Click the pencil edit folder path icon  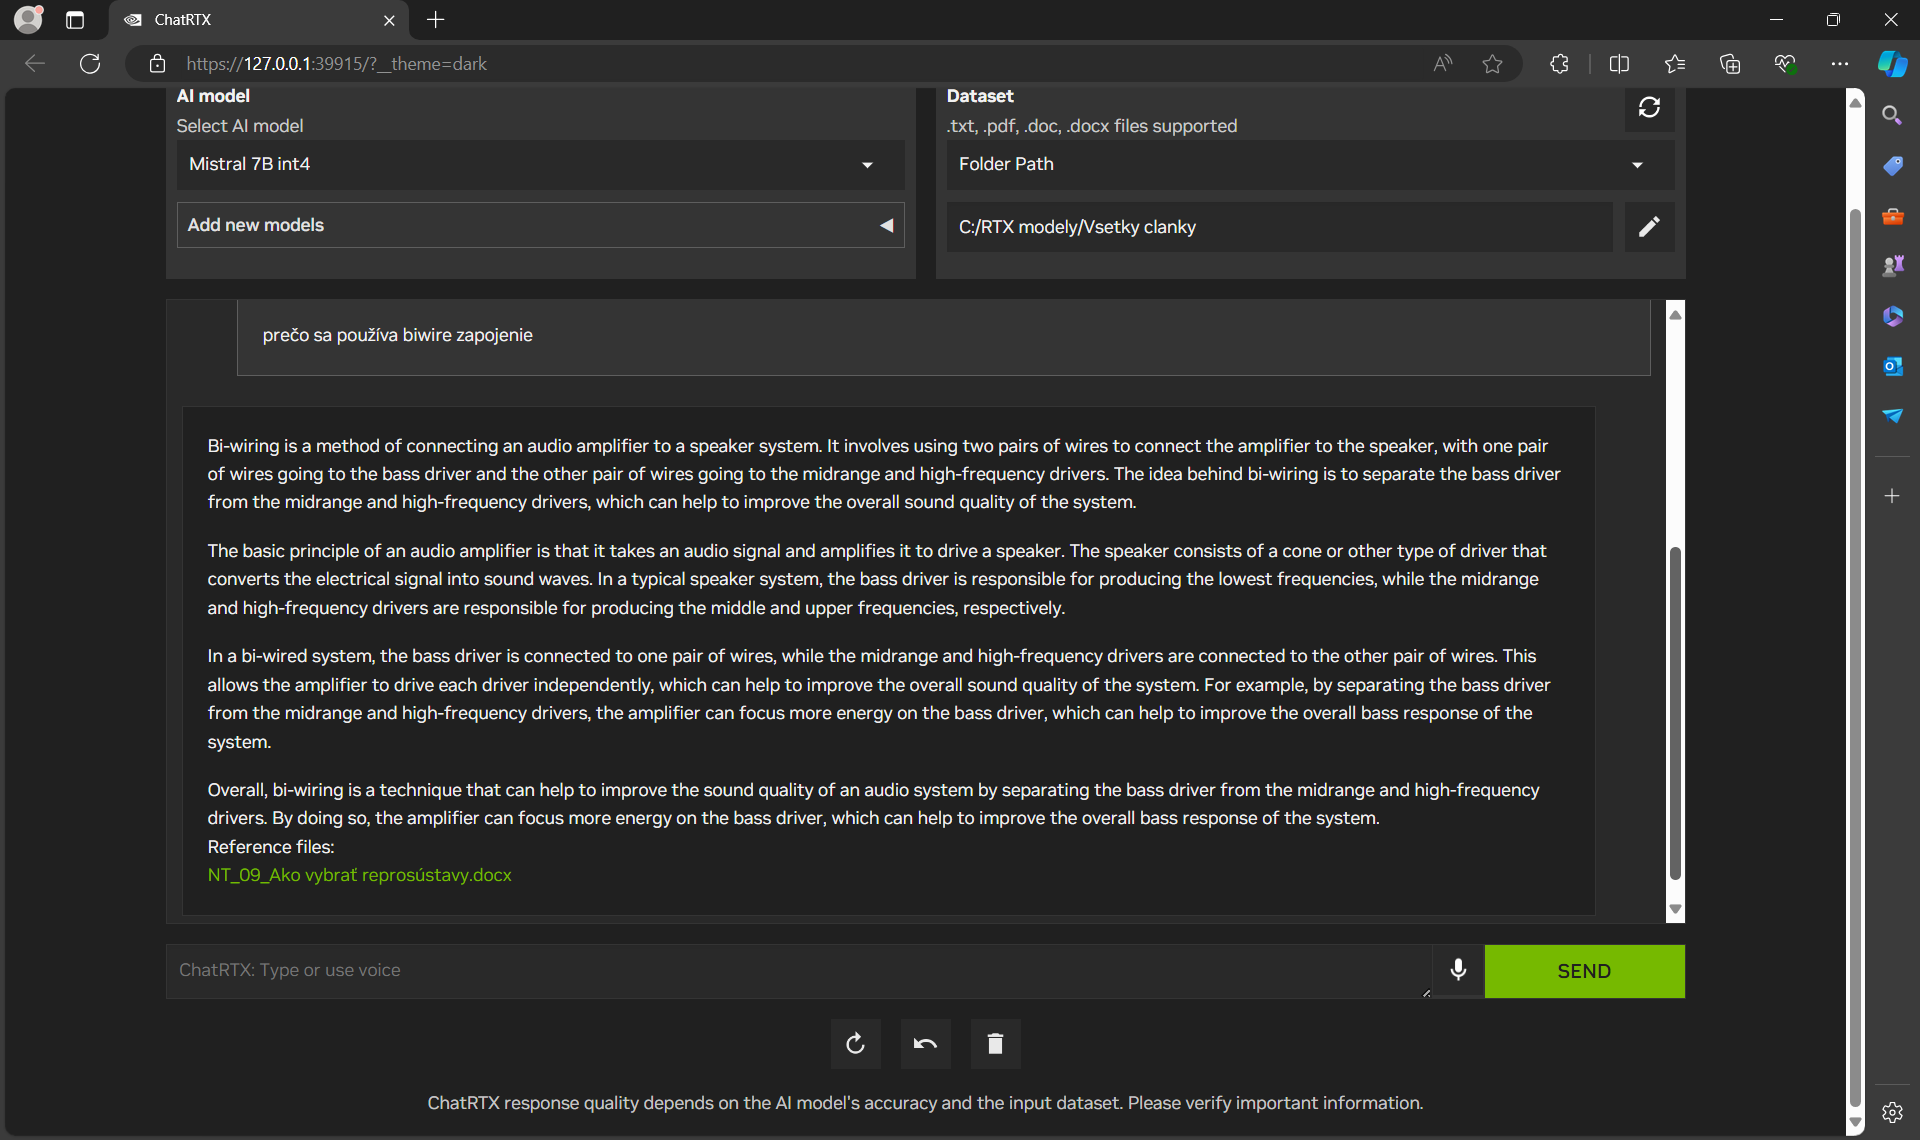[1649, 227]
